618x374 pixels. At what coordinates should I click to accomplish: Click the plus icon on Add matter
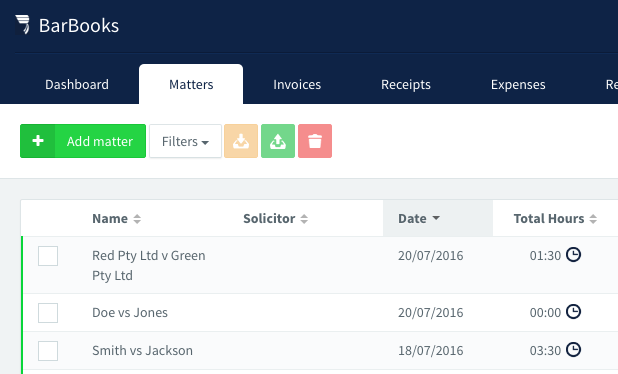click(x=38, y=141)
